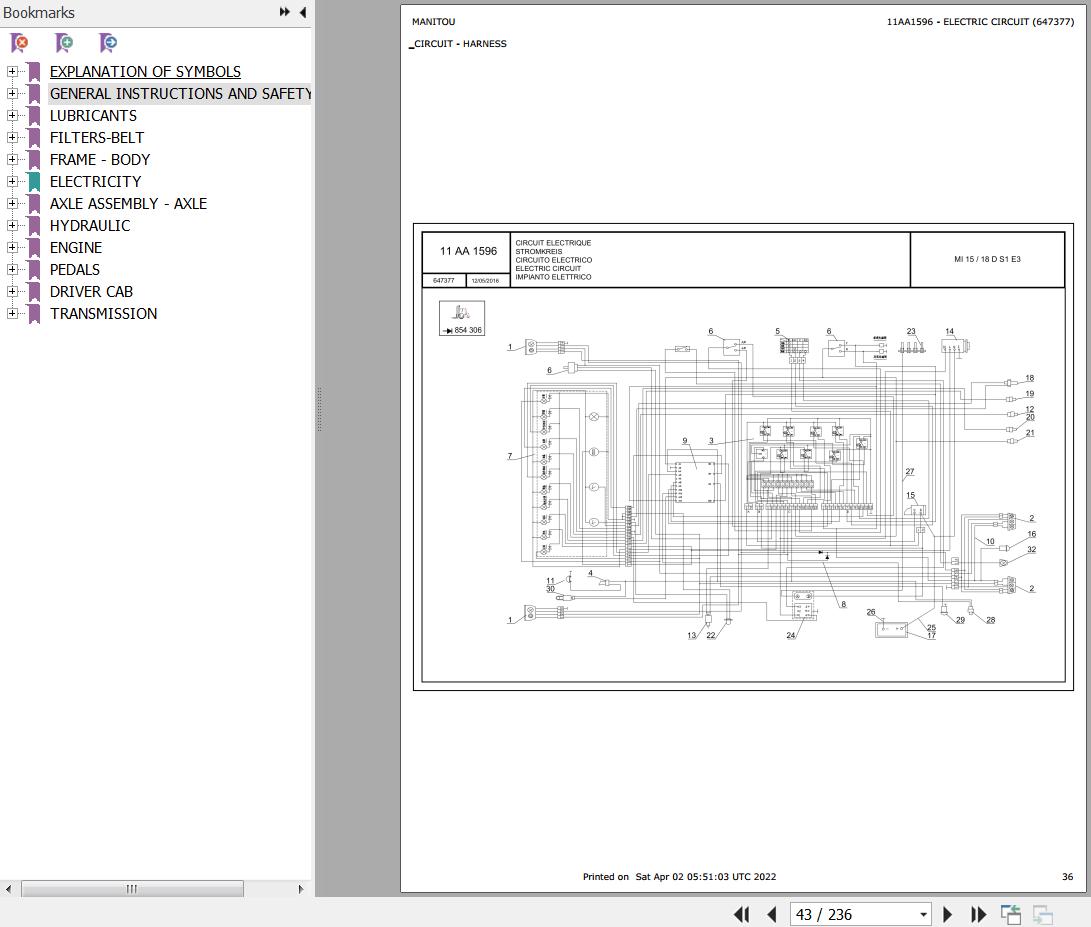Expand the TRANSMISSION bookmark node
Image resolution: width=1091 pixels, height=927 pixels.
coord(12,314)
